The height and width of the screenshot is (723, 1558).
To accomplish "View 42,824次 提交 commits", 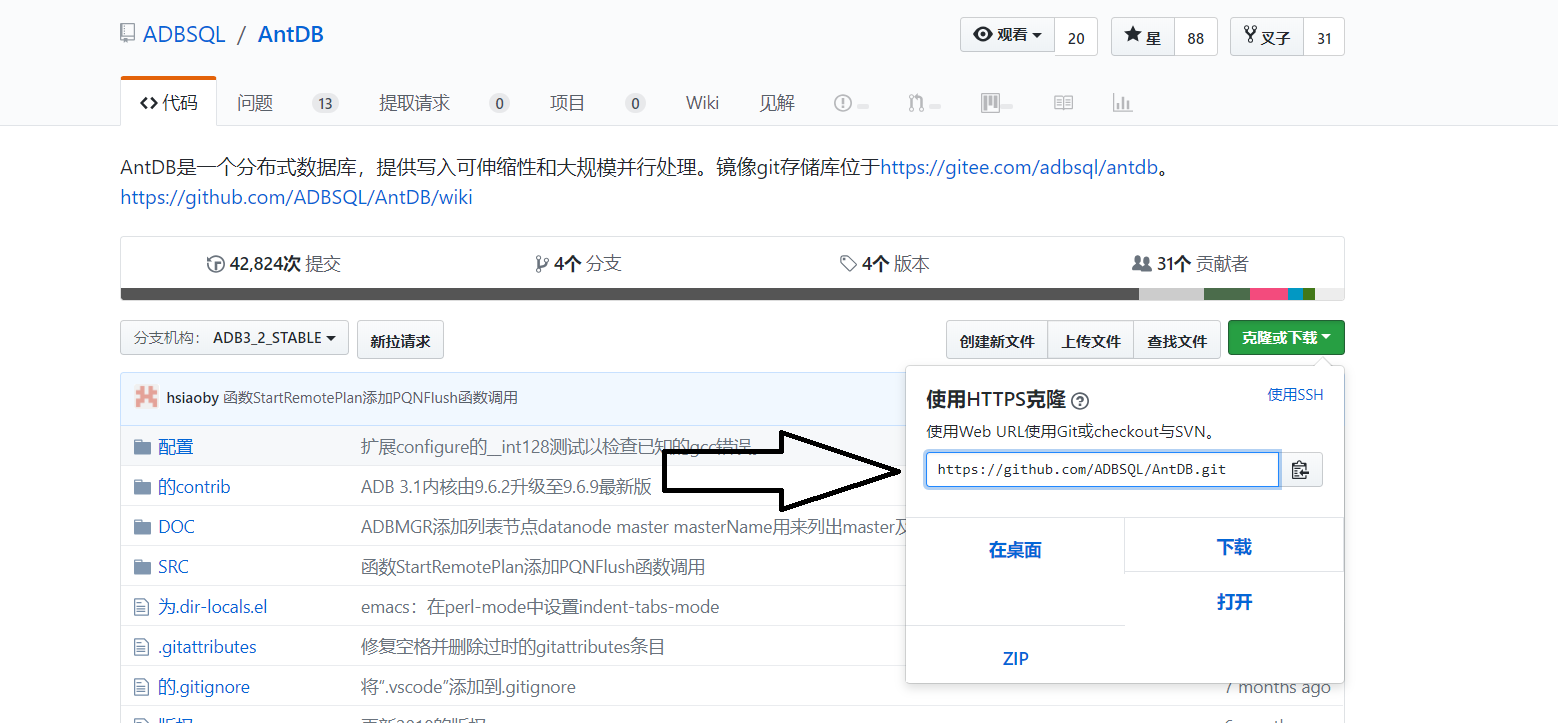I will click(274, 264).
